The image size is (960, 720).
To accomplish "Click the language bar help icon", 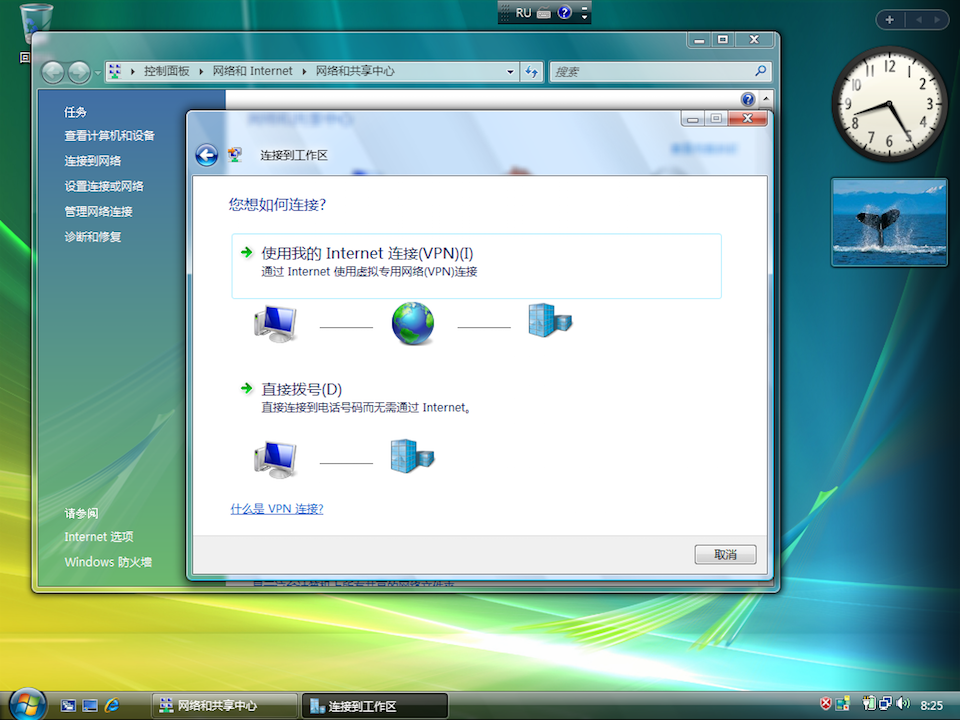I will [564, 12].
